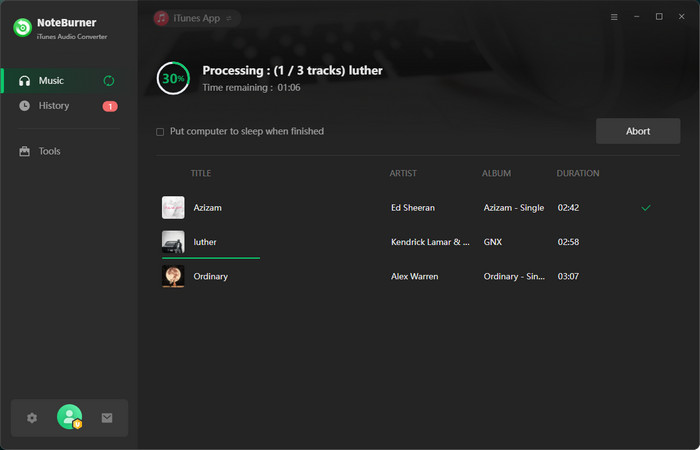Click the 30% progress circle

point(173,78)
